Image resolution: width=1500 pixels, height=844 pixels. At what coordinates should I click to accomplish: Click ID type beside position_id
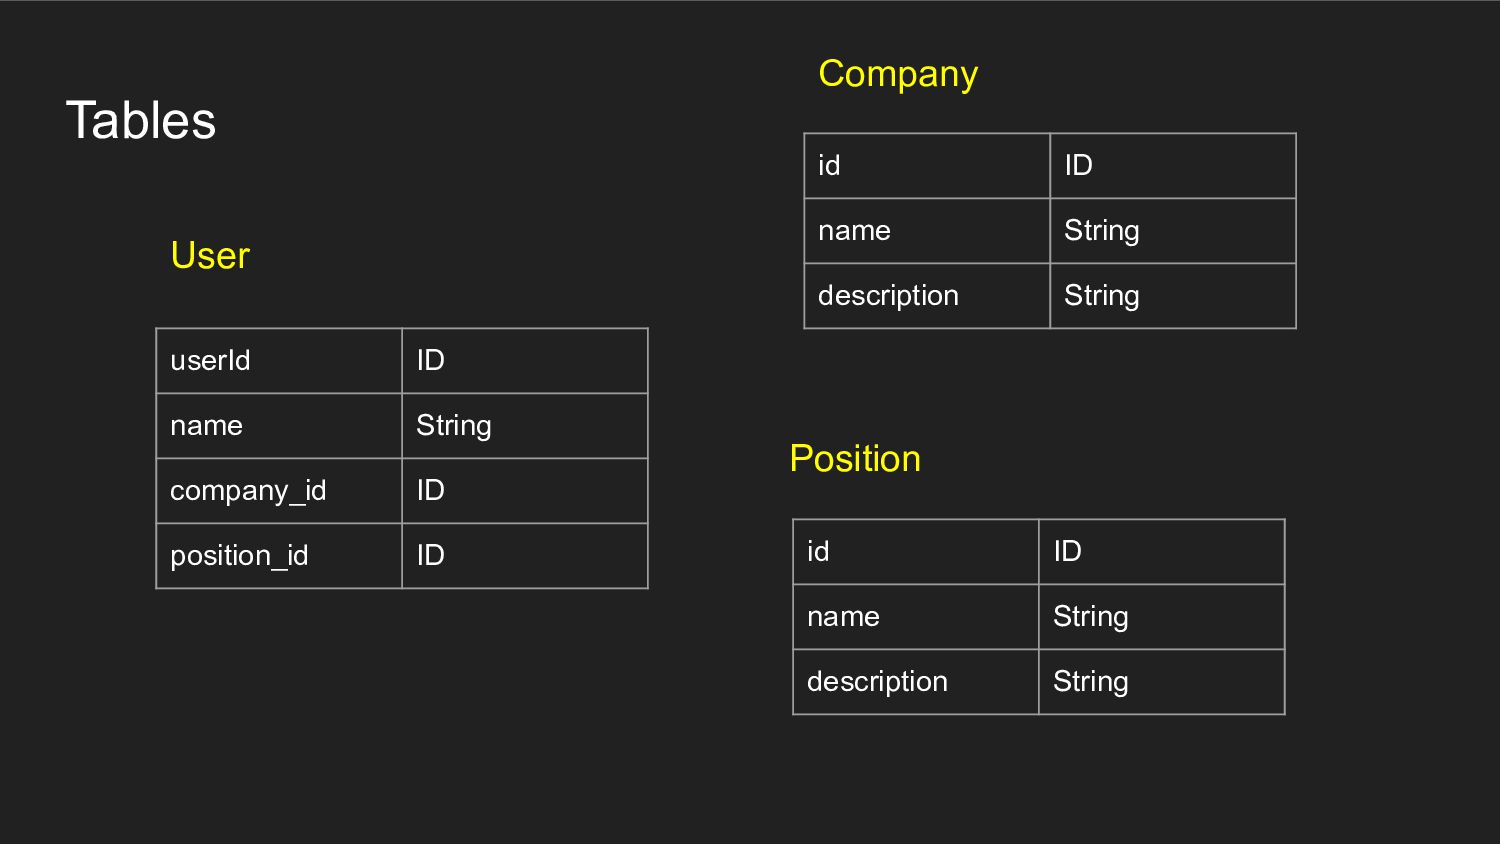pyautogui.click(x=431, y=556)
